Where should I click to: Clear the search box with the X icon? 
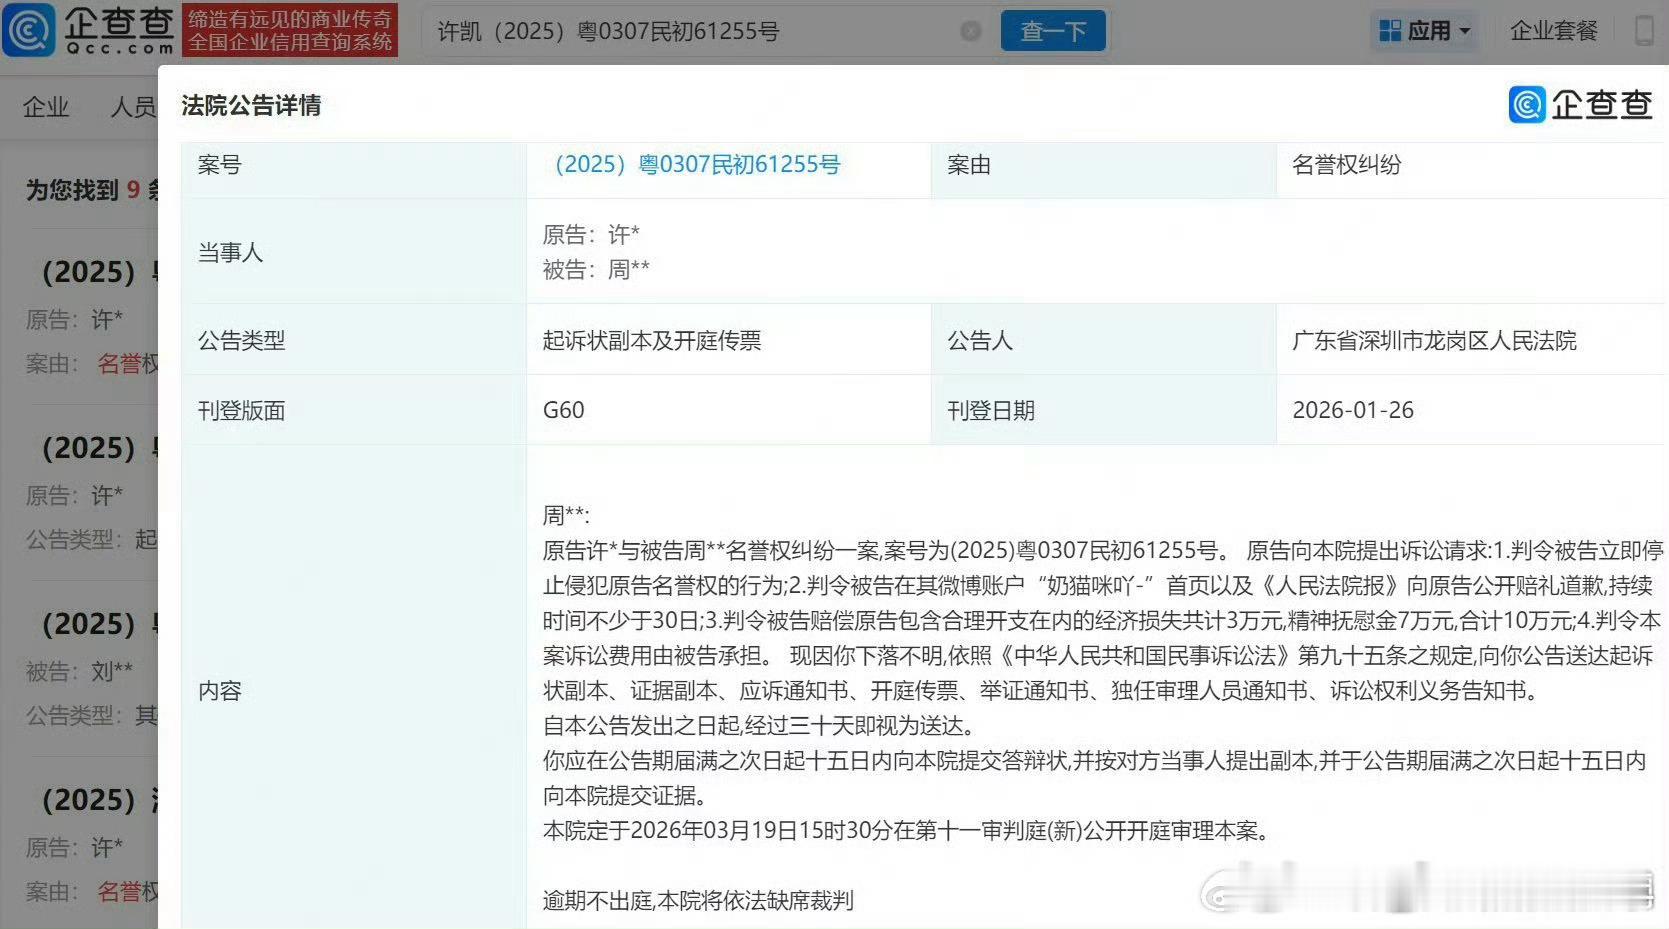[970, 31]
